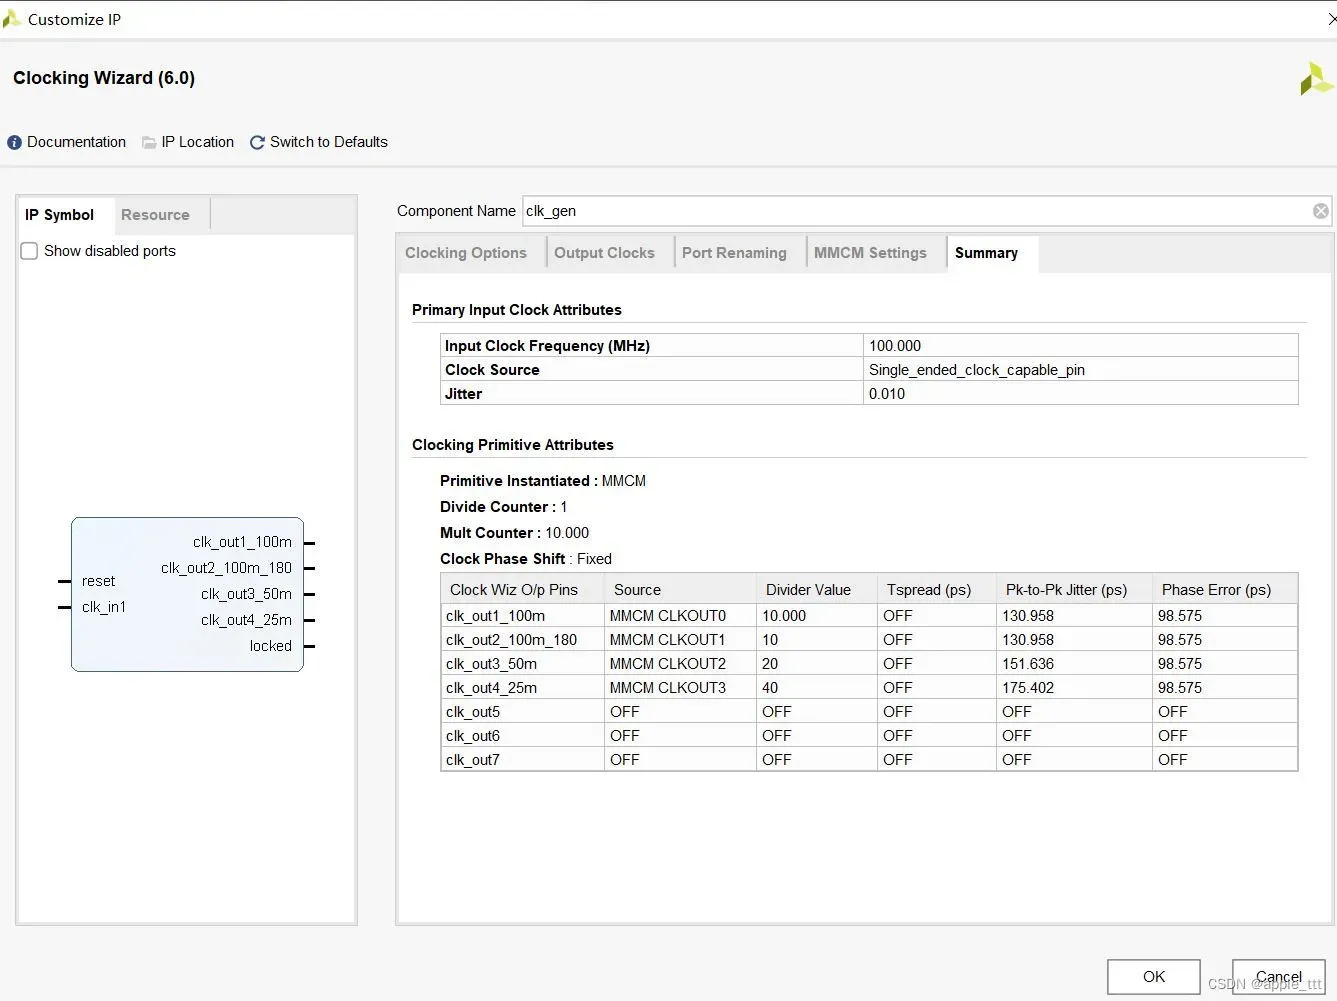Click the MMCM CLKOUT1 source cell
1337x1001 pixels.
681,640
